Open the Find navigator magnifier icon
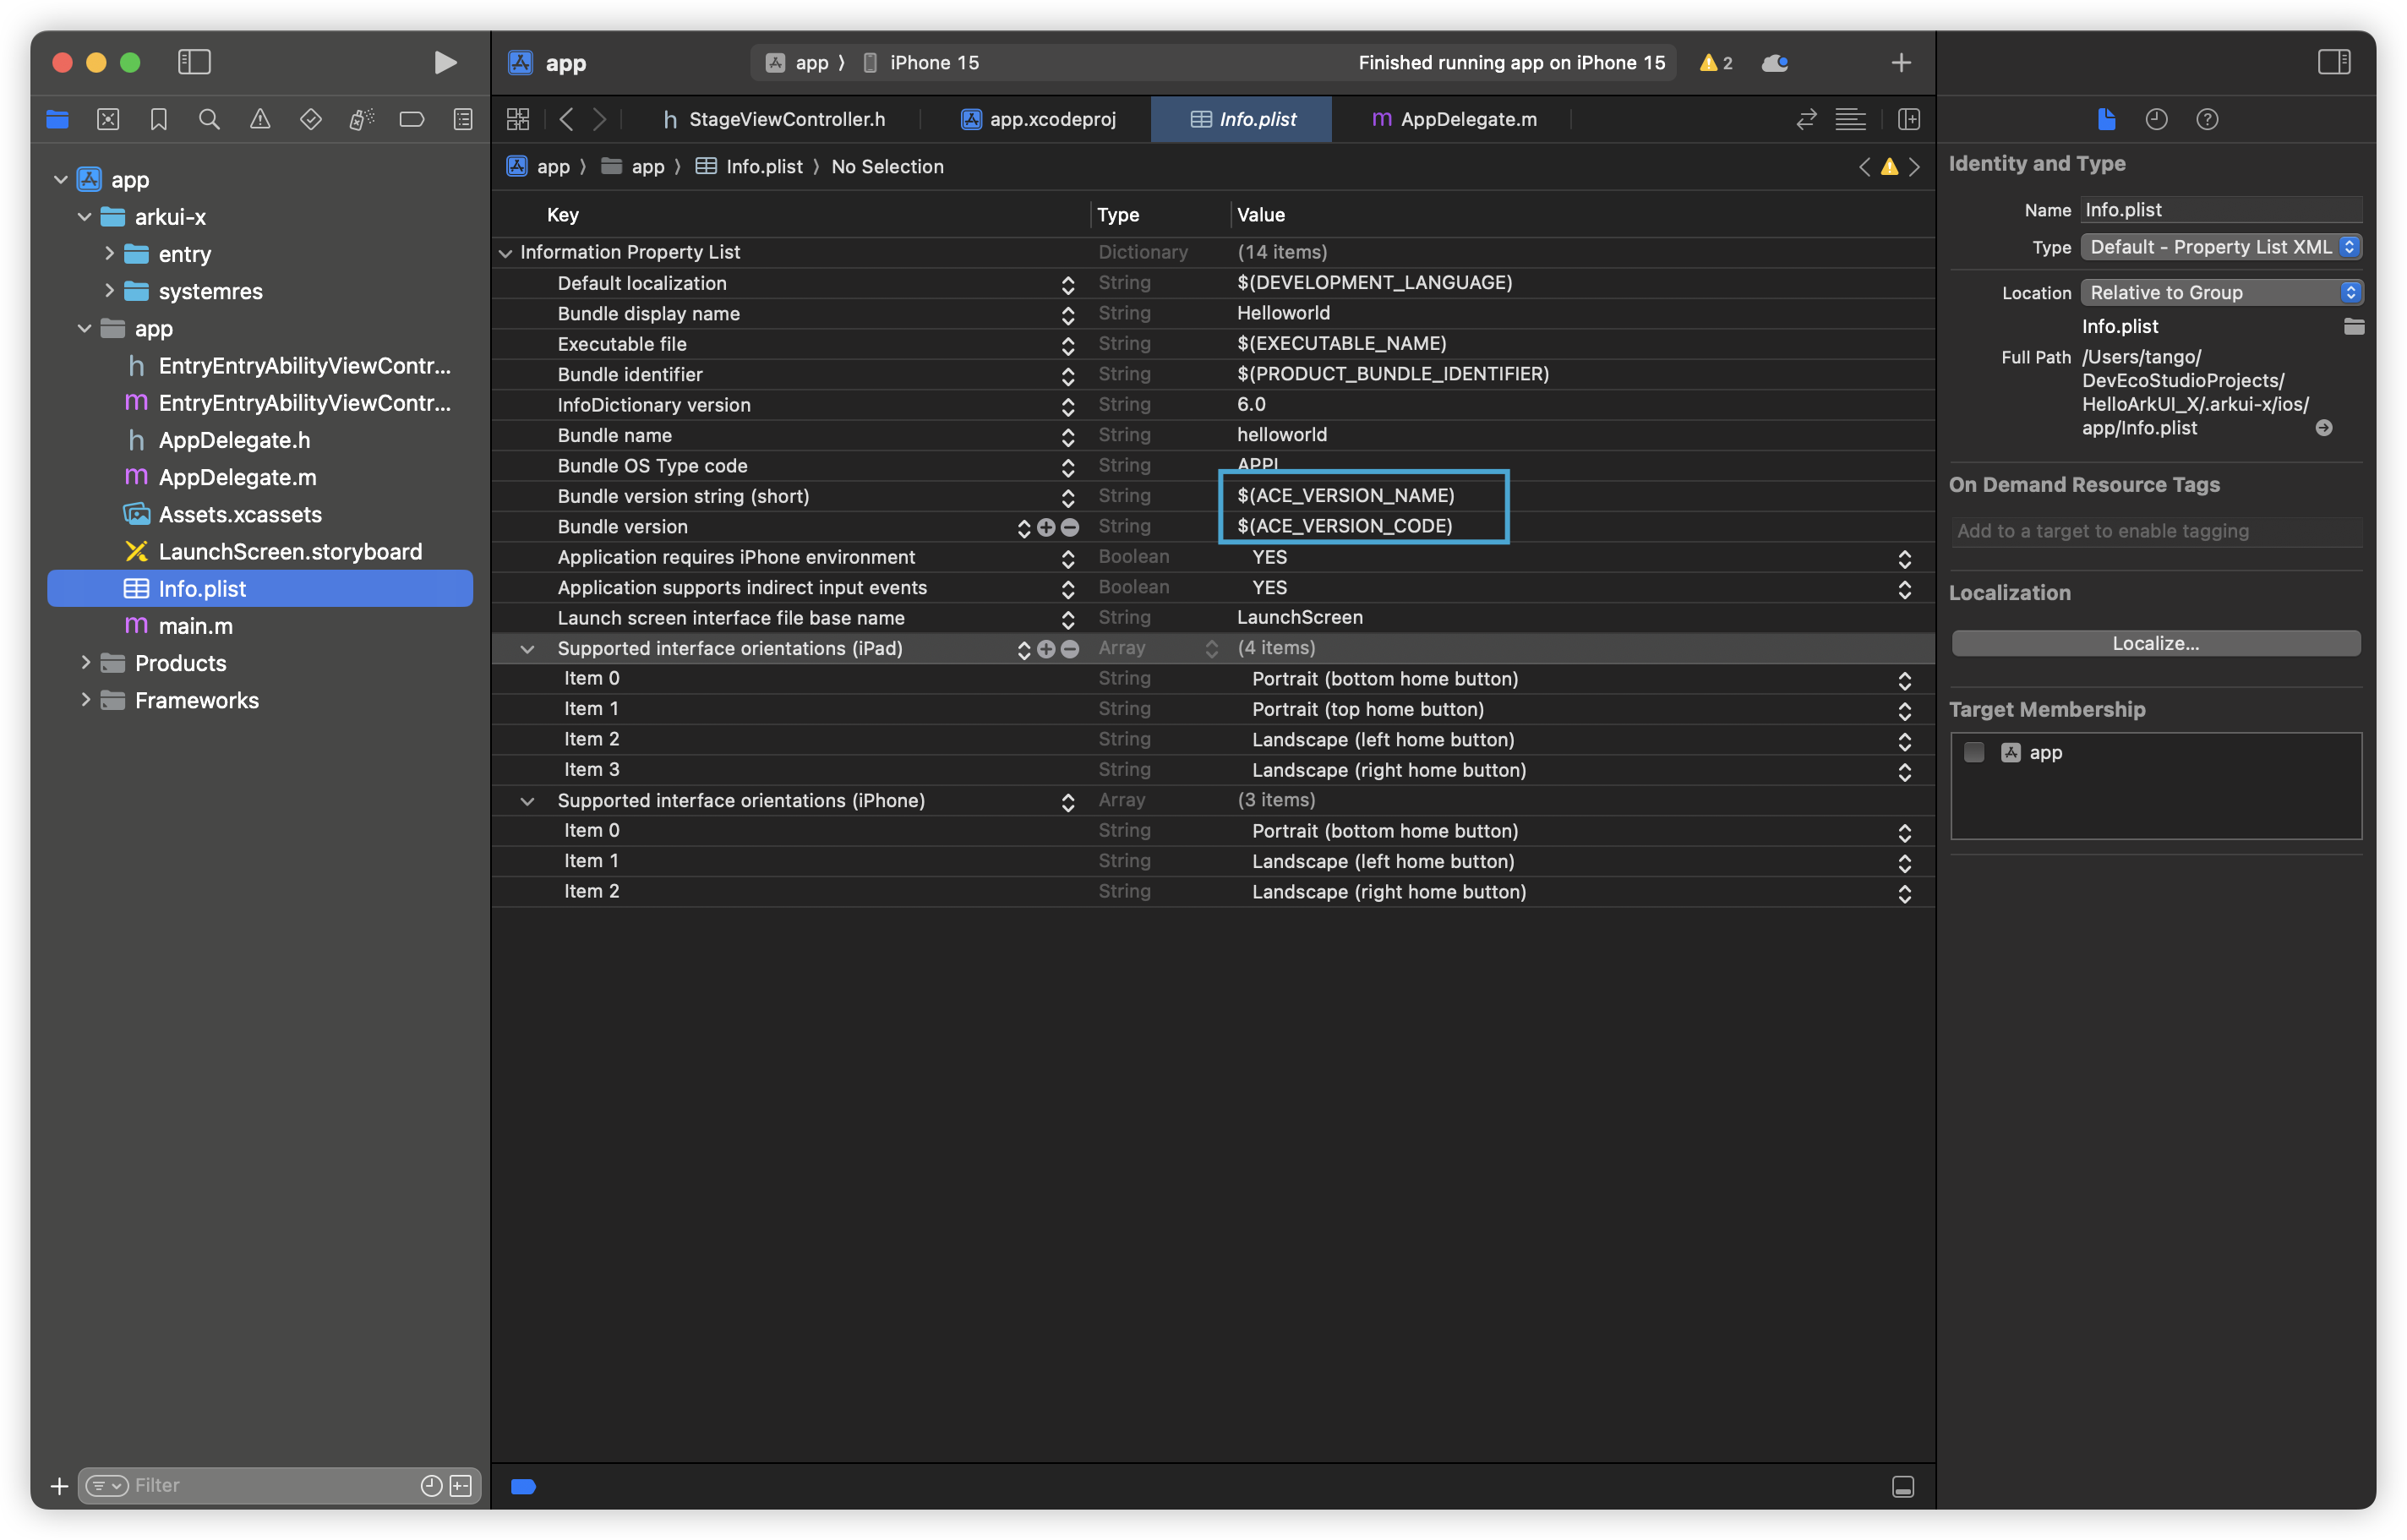The image size is (2407, 1540). coord(209,119)
